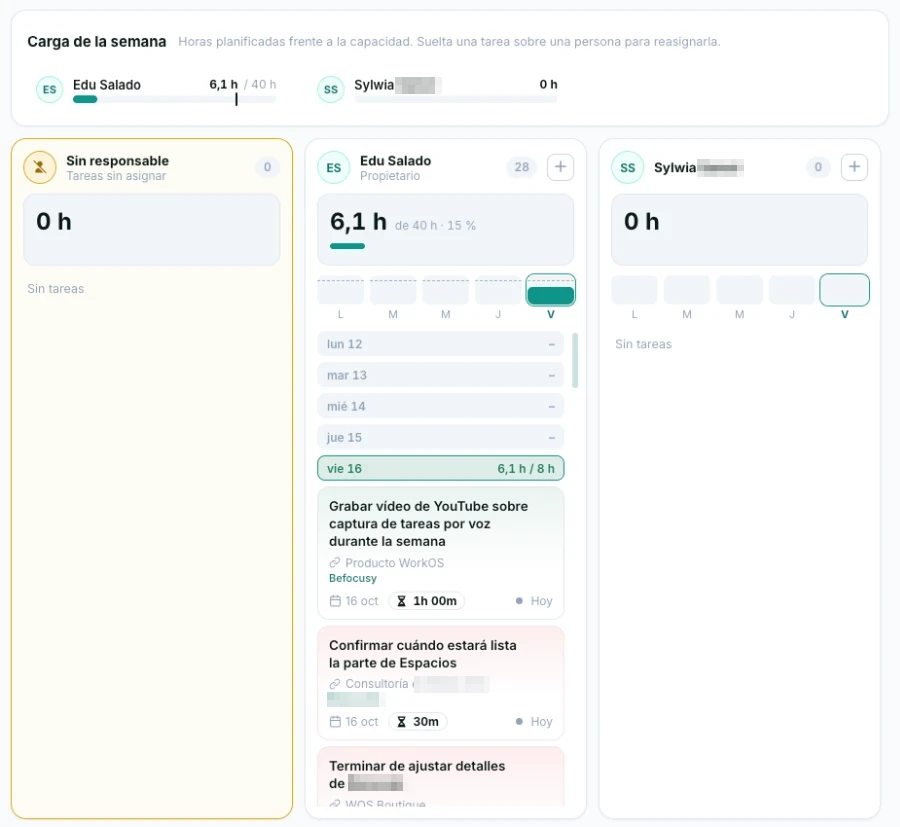Click the unassigned person icon in Sin responsable
The width and height of the screenshot is (900, 827).
coord(40,167)
